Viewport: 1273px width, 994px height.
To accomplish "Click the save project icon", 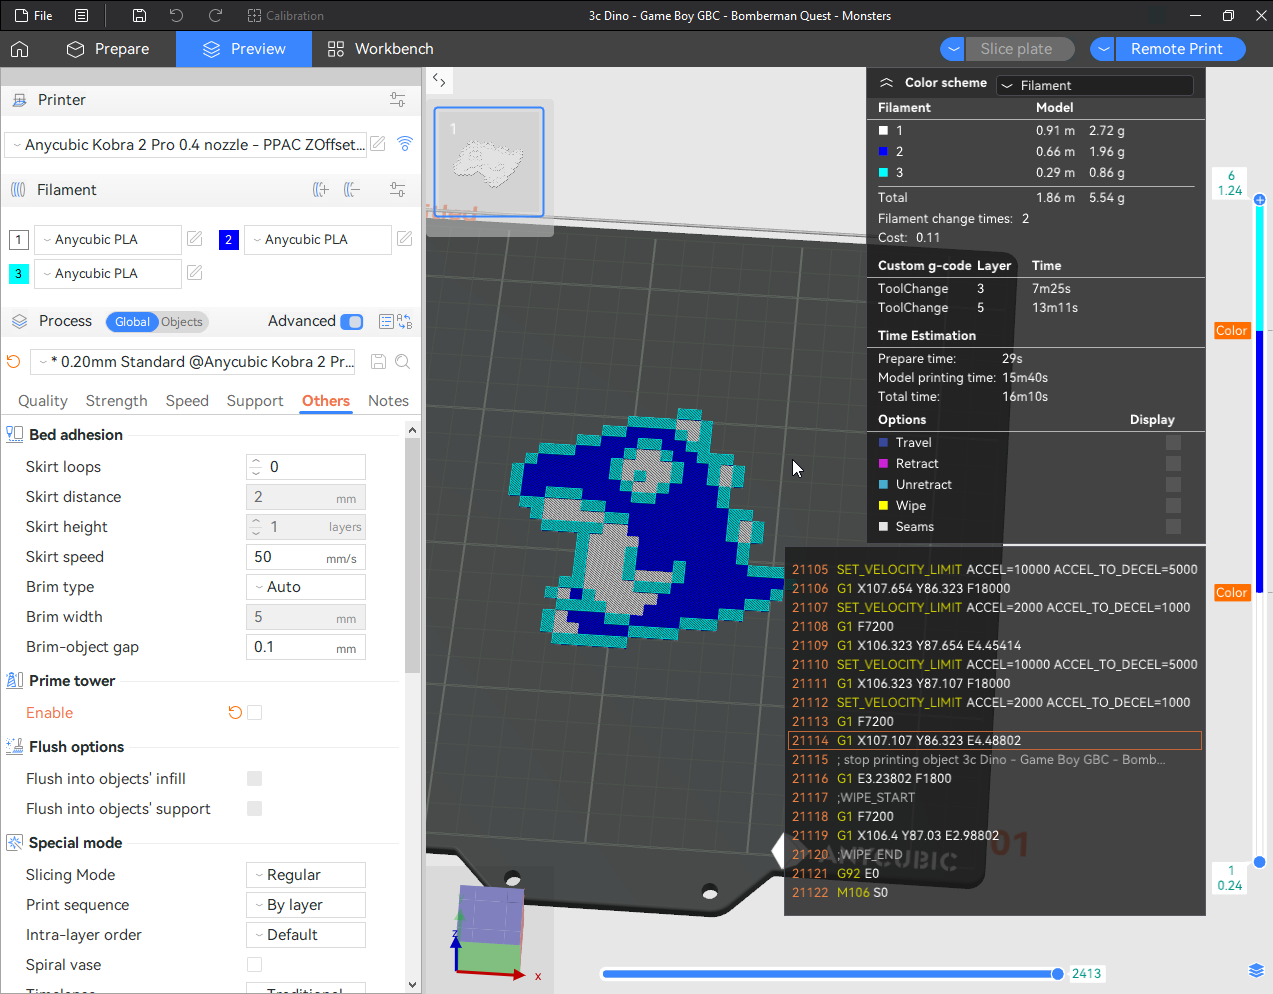I will pyautogui.click(x=139, y=16).
